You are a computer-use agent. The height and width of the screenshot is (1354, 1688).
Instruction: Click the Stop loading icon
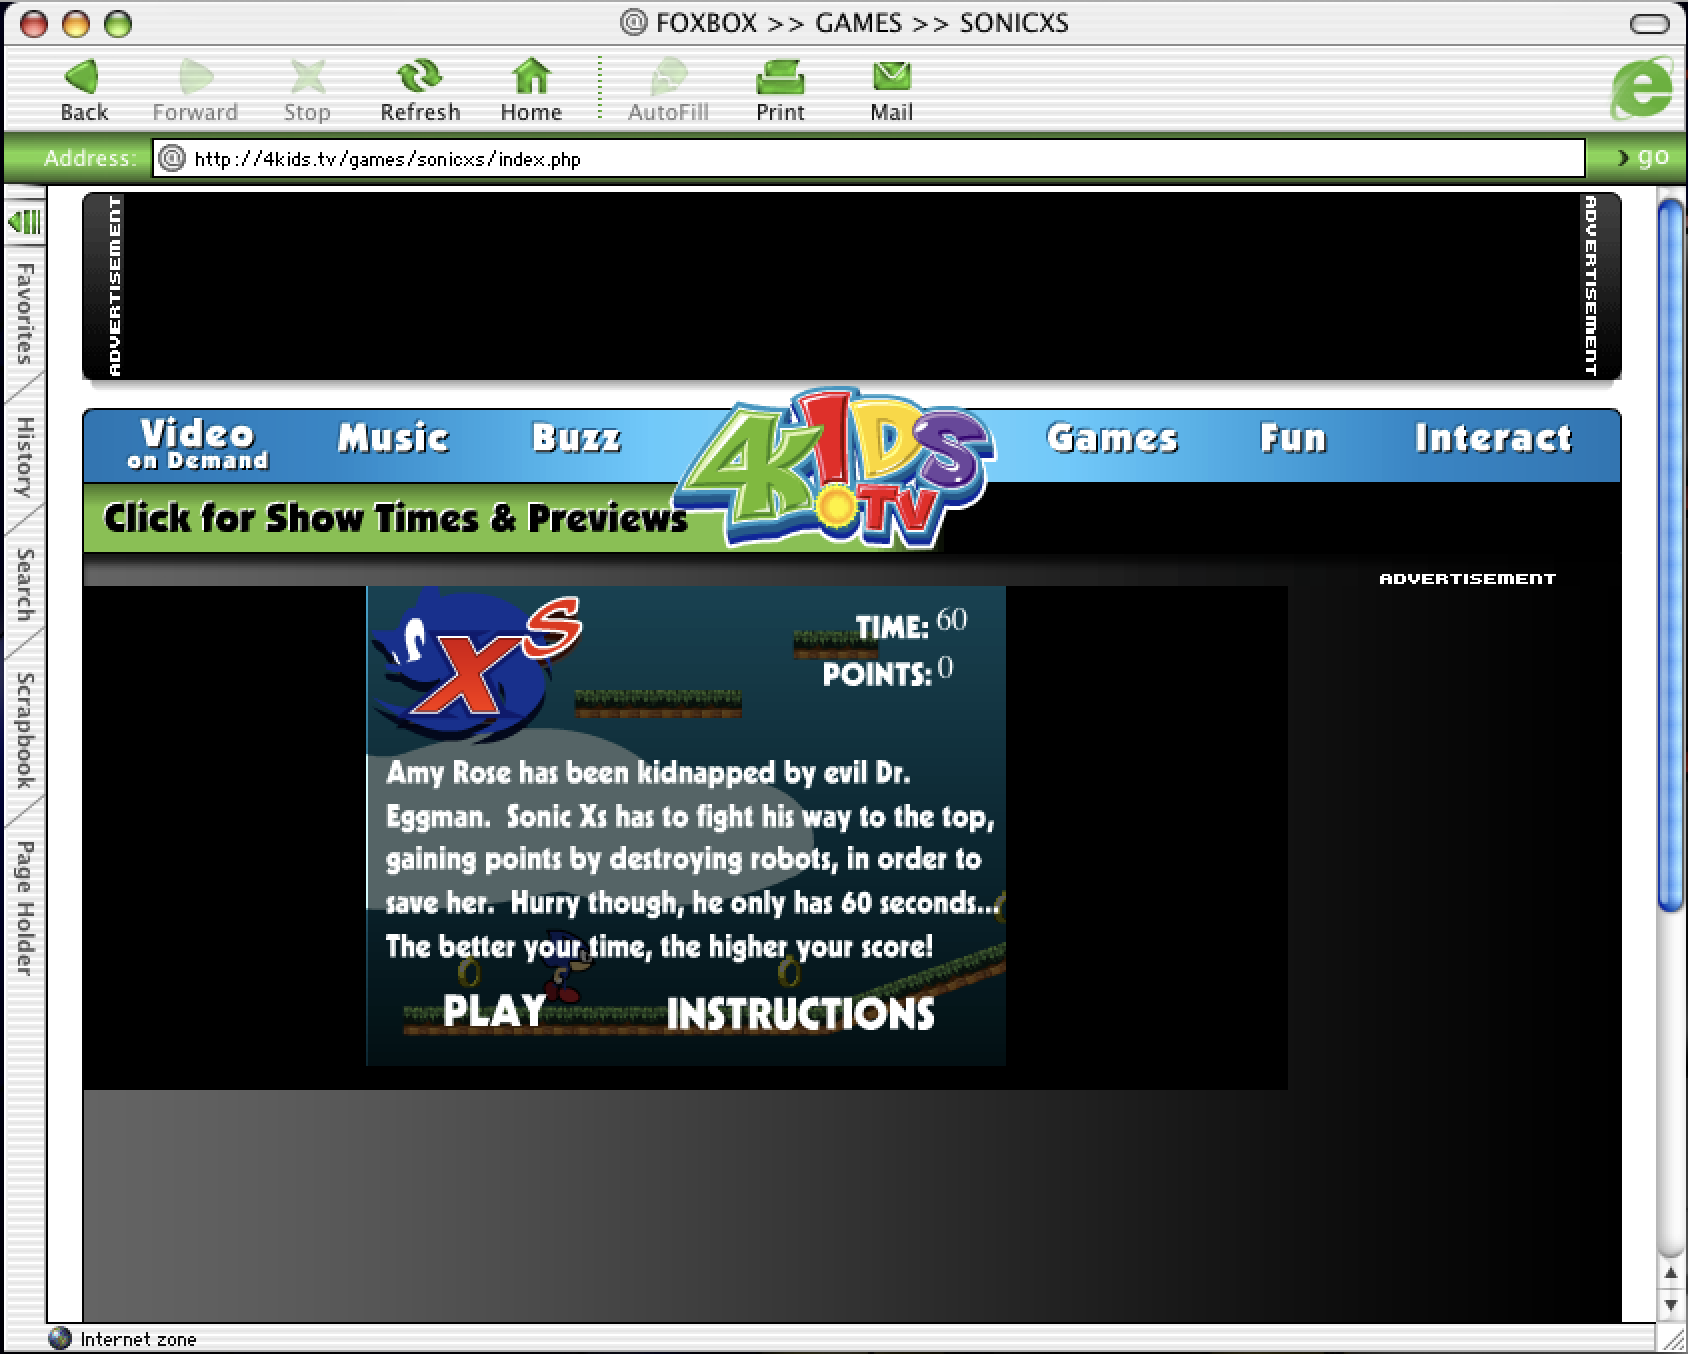click(307, 77)
